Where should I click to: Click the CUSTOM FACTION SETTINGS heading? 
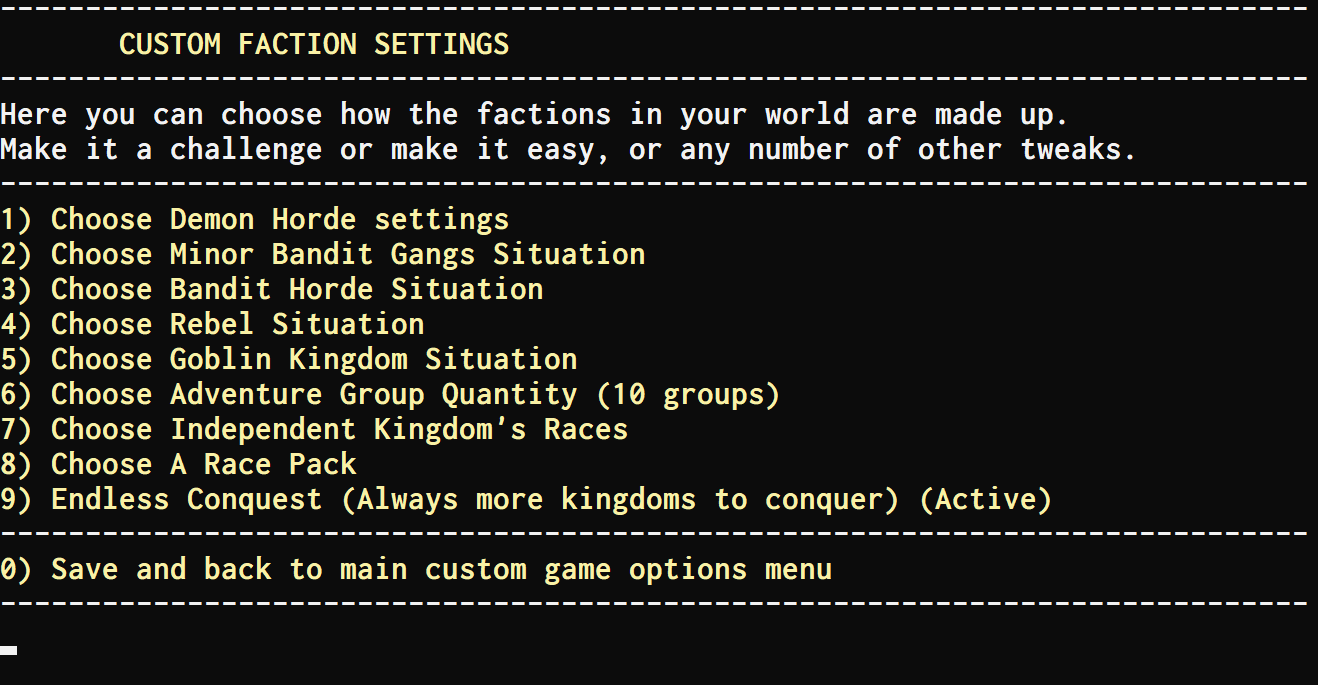314,44
